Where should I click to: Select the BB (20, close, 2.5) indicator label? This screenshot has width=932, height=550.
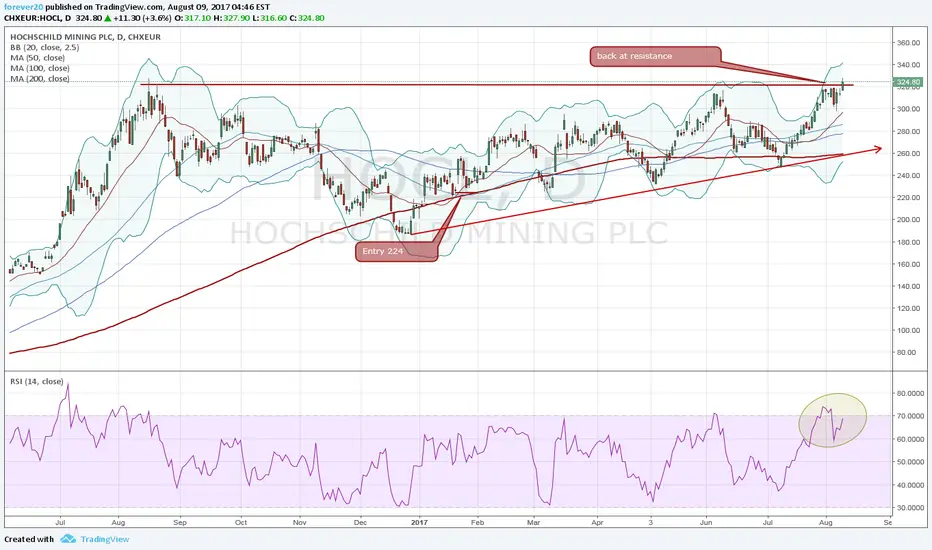(45, 48)
